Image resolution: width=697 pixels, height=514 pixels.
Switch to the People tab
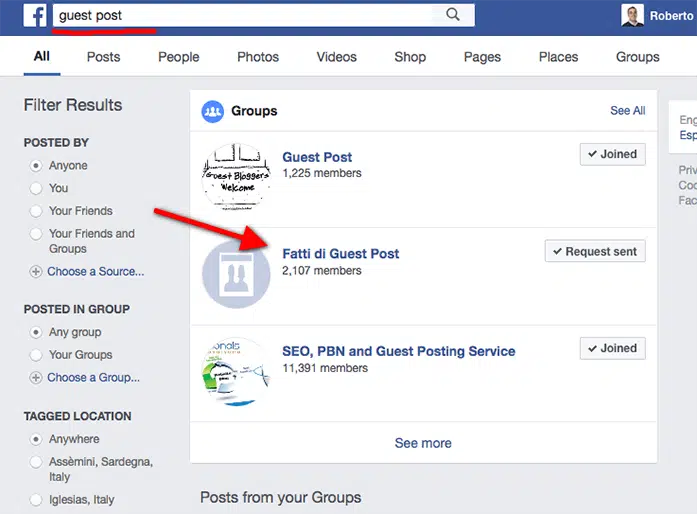(x=179, y=57)
